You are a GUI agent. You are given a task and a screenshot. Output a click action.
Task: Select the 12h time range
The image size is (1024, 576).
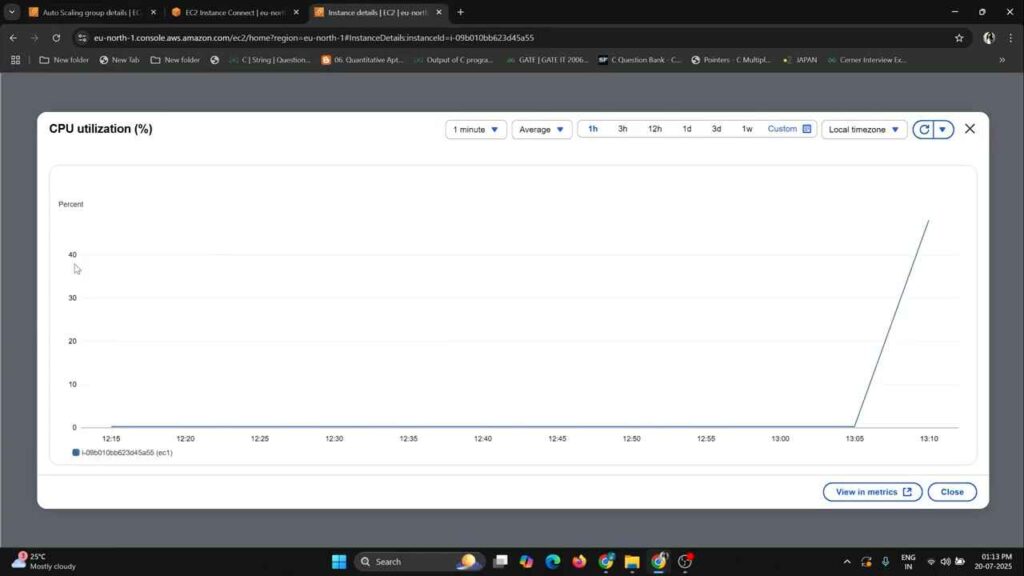[x=654, y=129]
